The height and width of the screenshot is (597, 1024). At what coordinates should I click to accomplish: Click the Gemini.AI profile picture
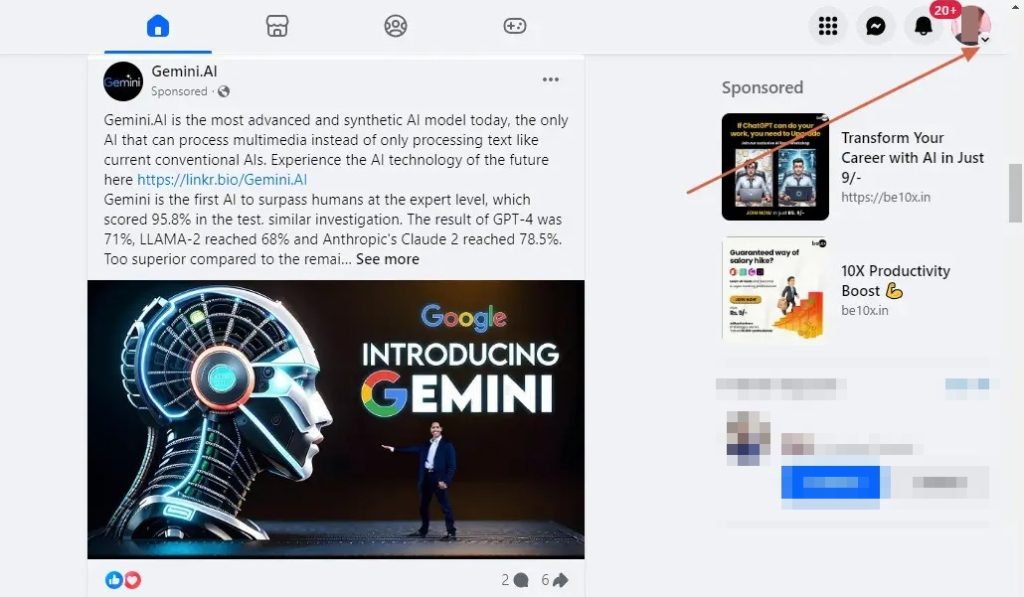coord(123,82)
